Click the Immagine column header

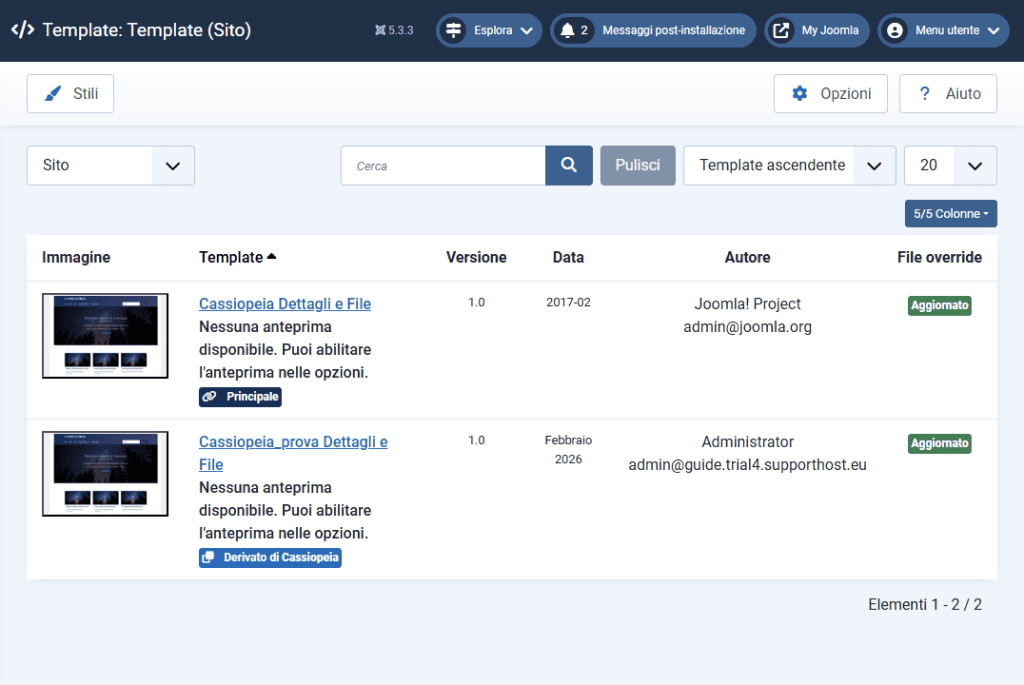[76, 257]
